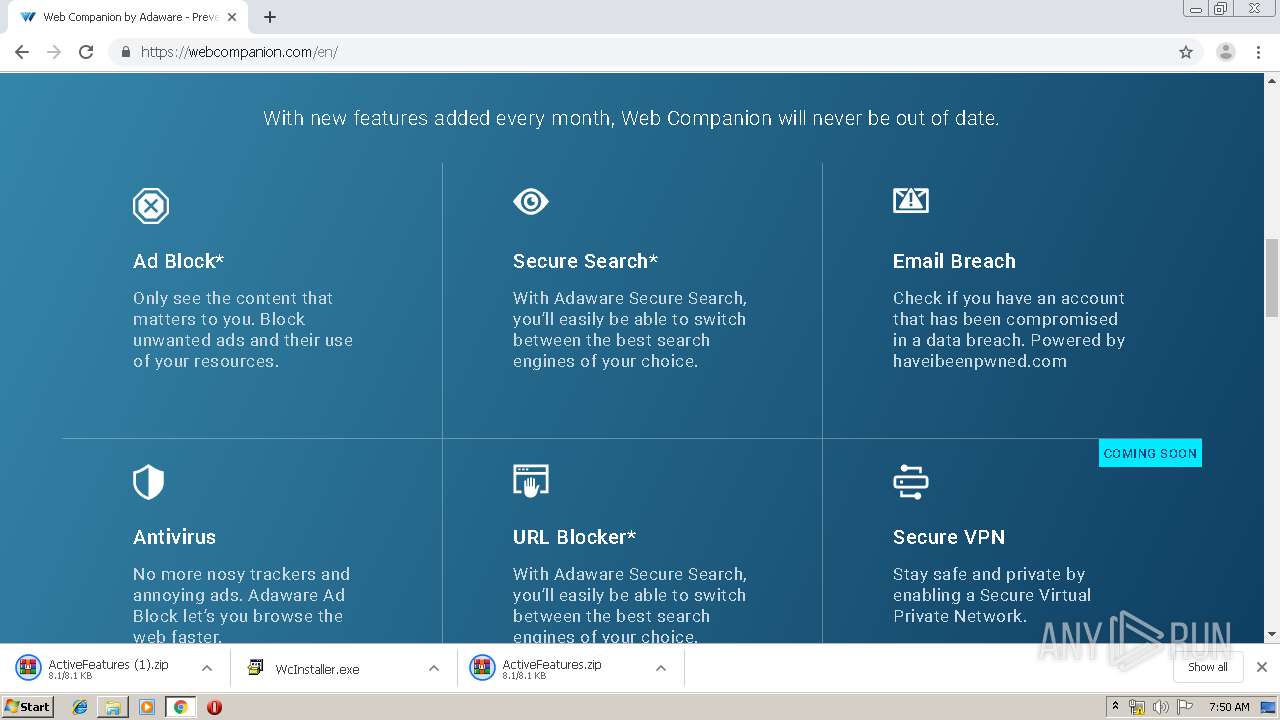Click the Ad Block* heading
The image size is (1280, 720).
coord(178,261)
